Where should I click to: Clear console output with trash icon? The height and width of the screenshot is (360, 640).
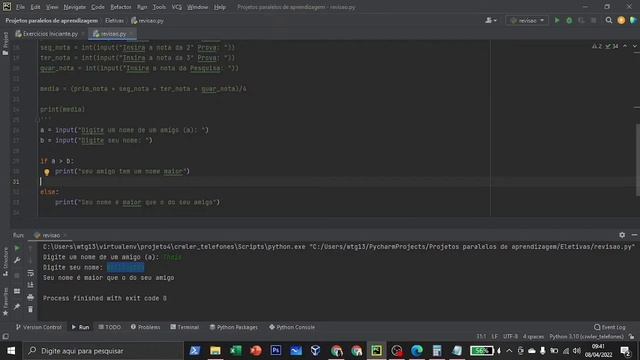(x=31, y=309)
